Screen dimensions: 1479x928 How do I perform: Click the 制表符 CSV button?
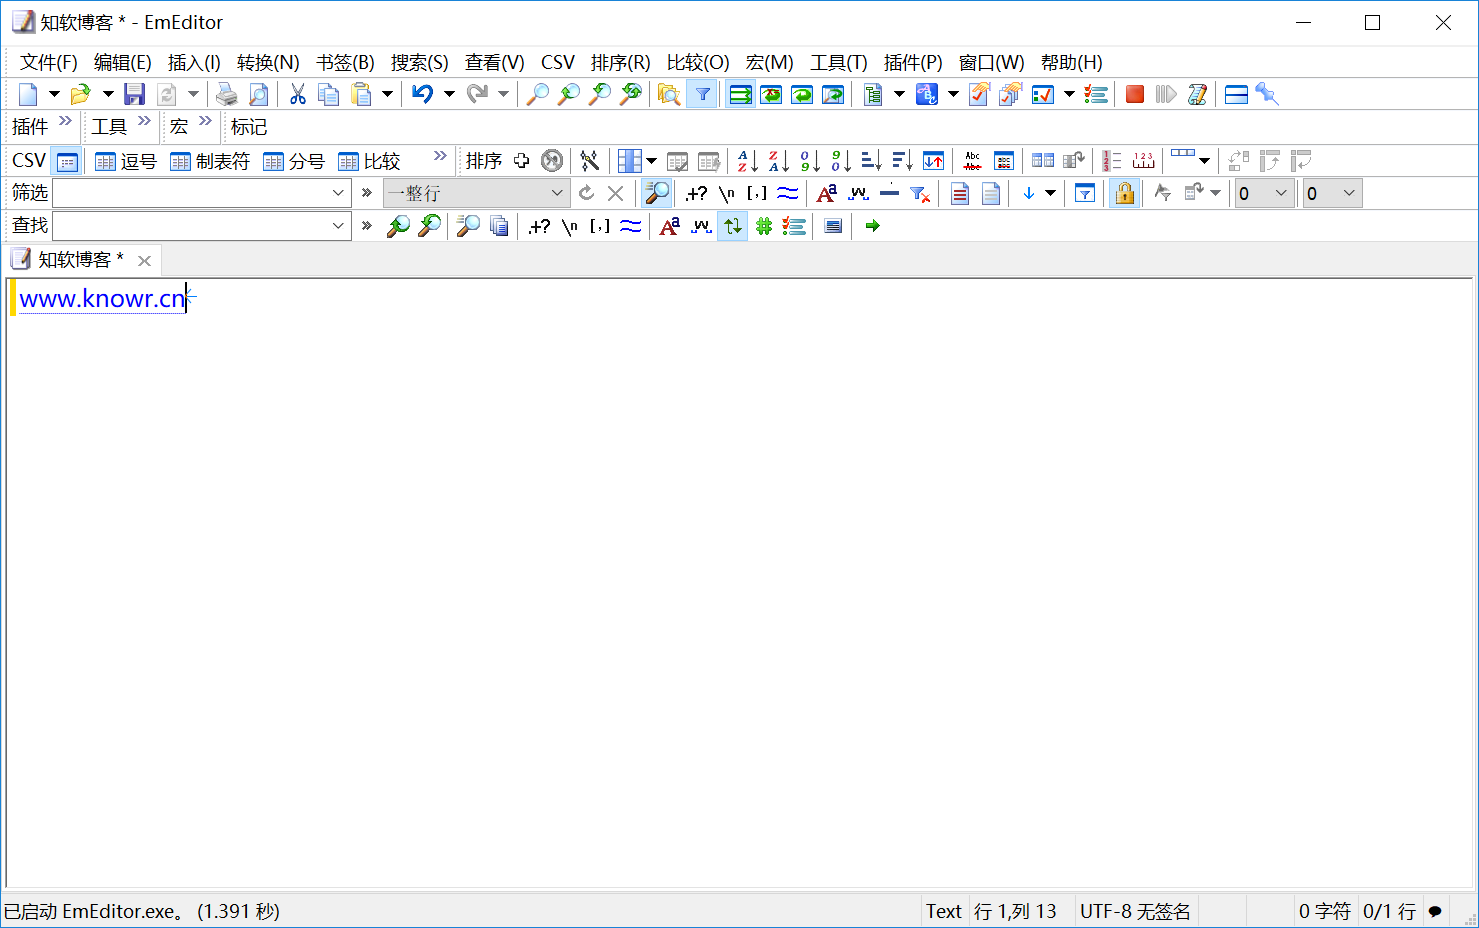[210, 161]
